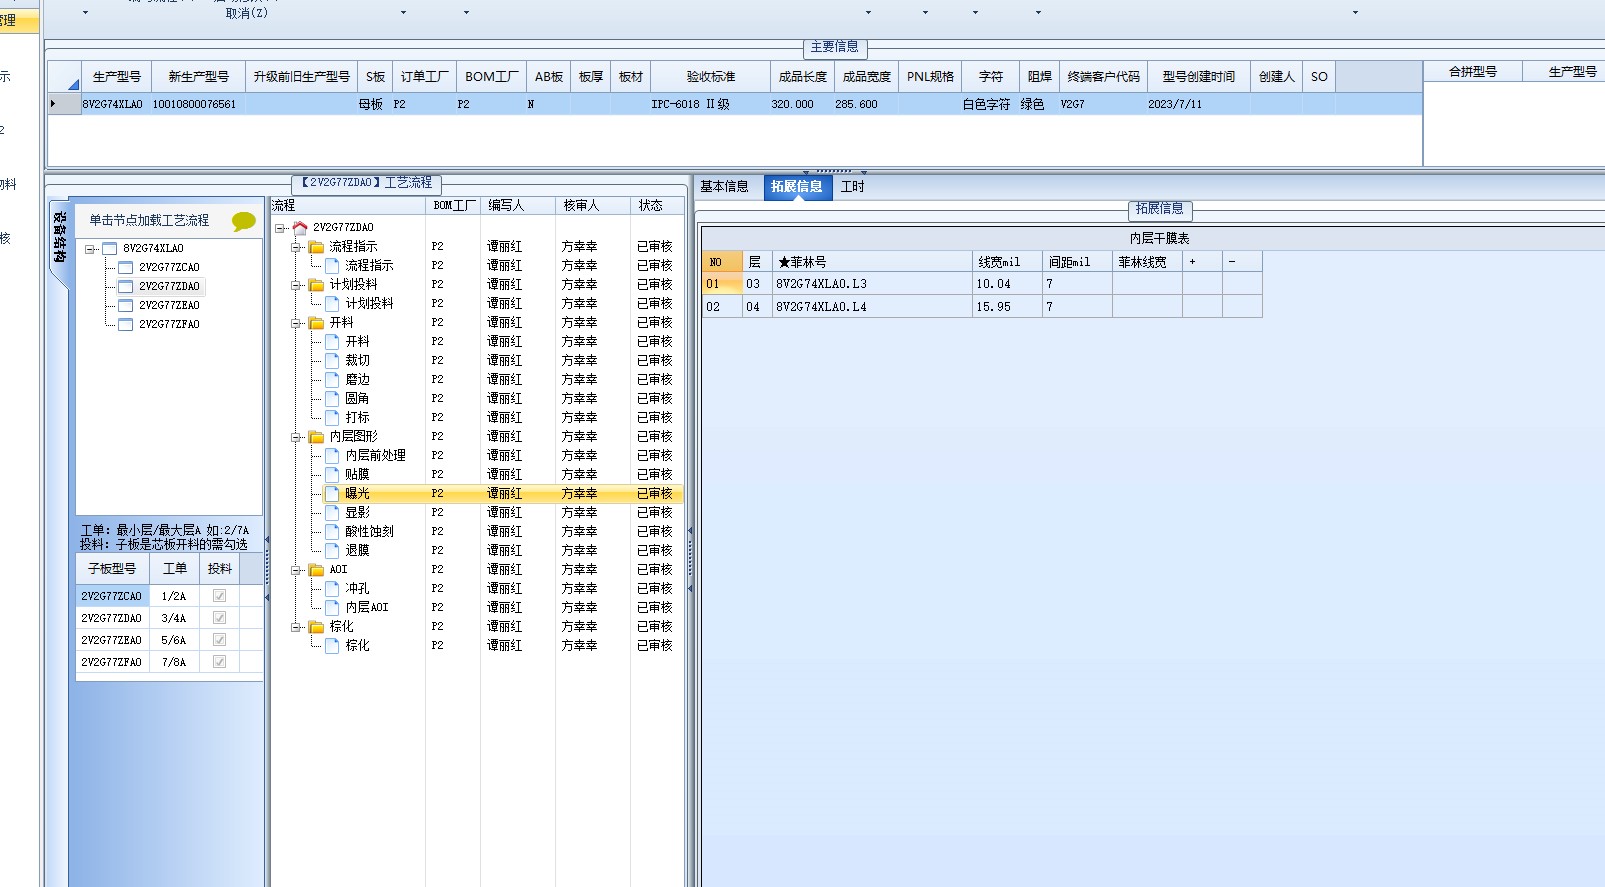Image resolution: width=1605 pixels, height=887 pixels.
Task: Click the 状态 column header in process list
Action: point(657,206)
